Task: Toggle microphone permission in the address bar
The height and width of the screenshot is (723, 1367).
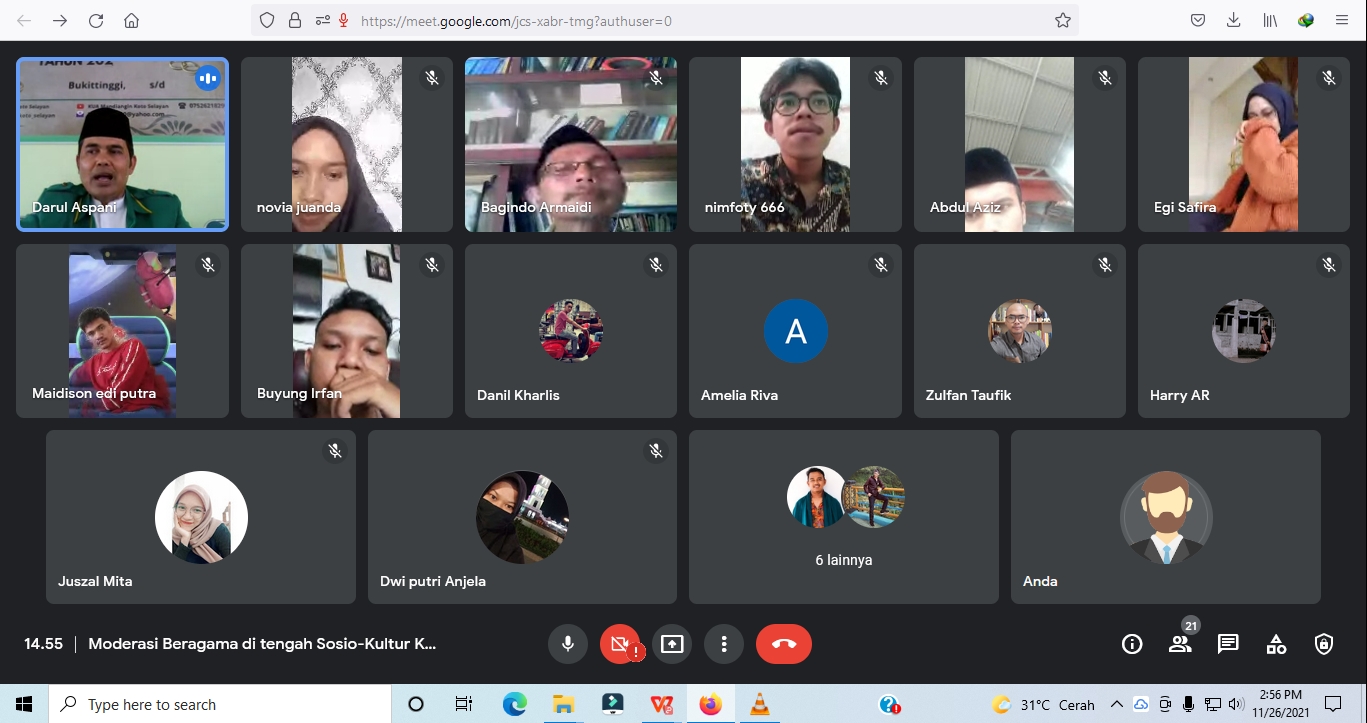Action: pos(343,20)
